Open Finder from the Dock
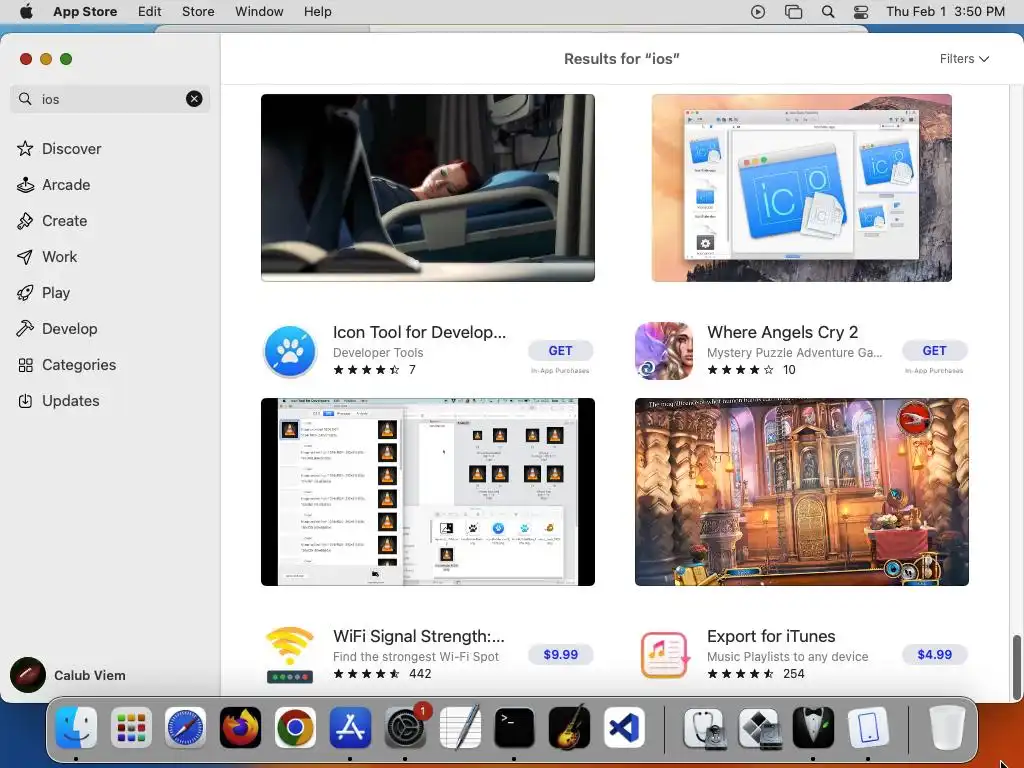Screen dimensions: 1024x768 point(76,728)
